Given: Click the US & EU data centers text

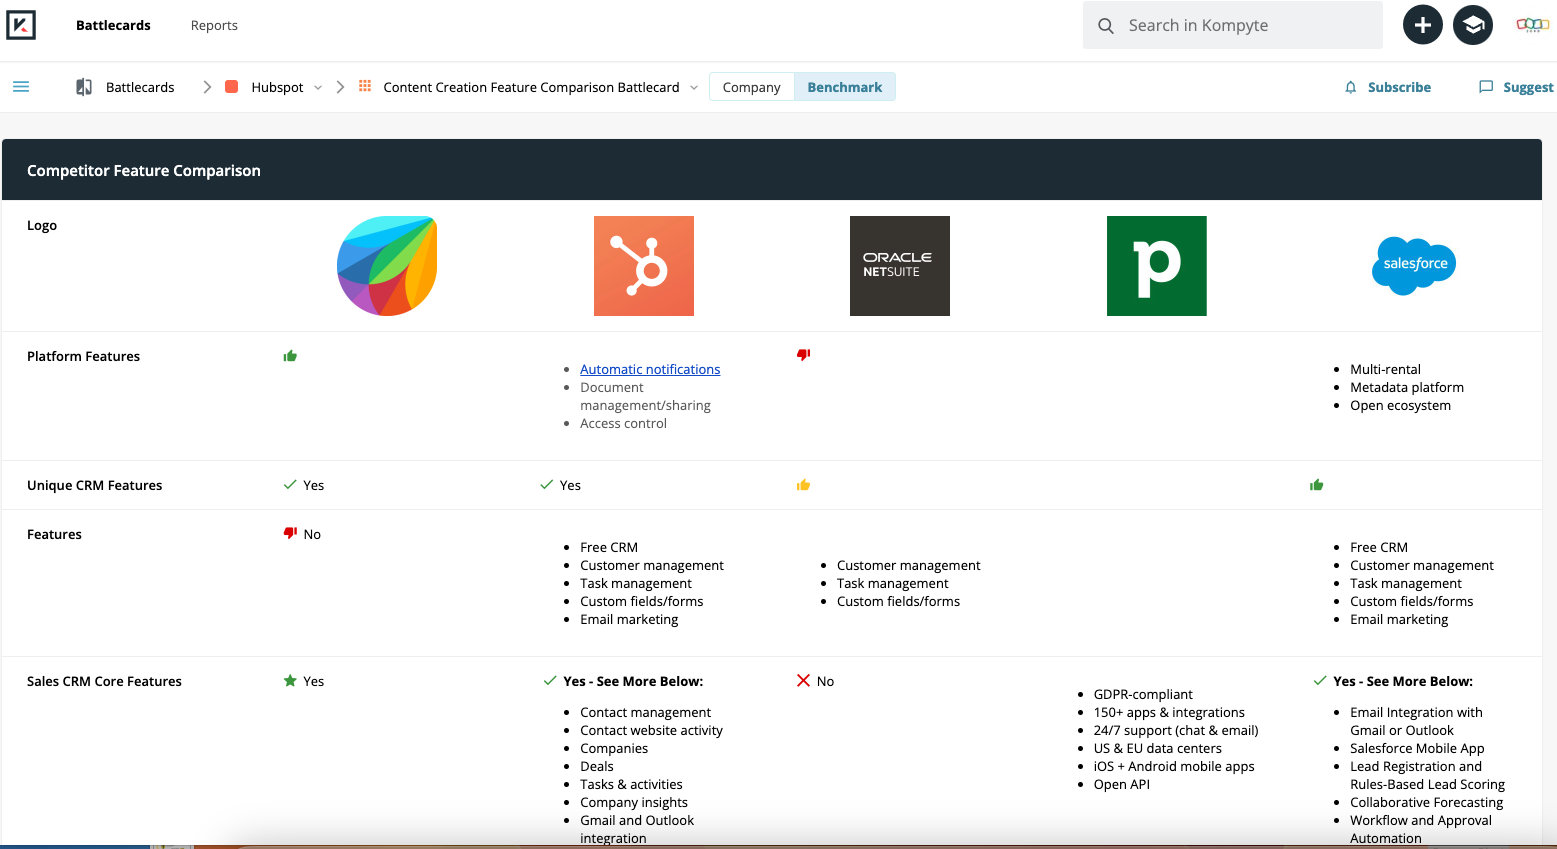Looking at the screenshot, I should (x=1157, y=748).
